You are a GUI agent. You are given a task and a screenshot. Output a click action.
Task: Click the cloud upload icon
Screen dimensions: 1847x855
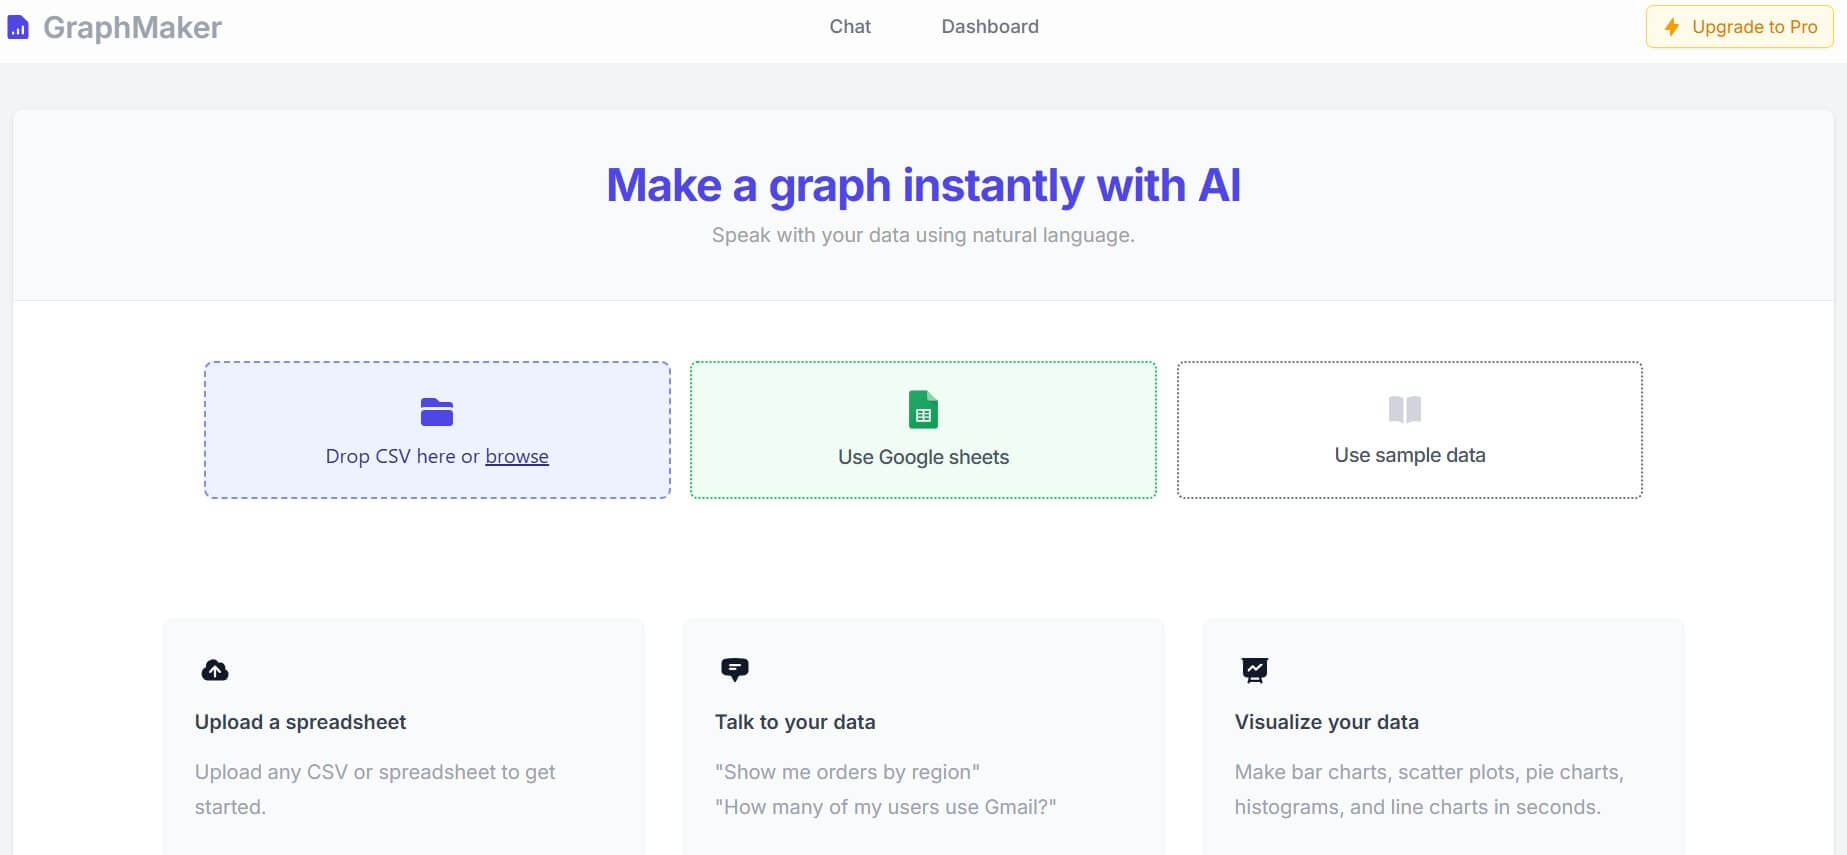tap(215, 670)
